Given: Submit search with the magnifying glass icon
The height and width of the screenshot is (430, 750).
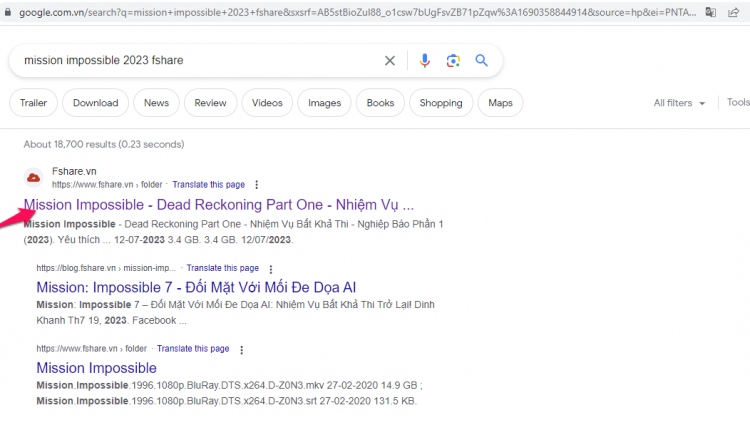Looking at the screenshot, I should click(481, 60).
